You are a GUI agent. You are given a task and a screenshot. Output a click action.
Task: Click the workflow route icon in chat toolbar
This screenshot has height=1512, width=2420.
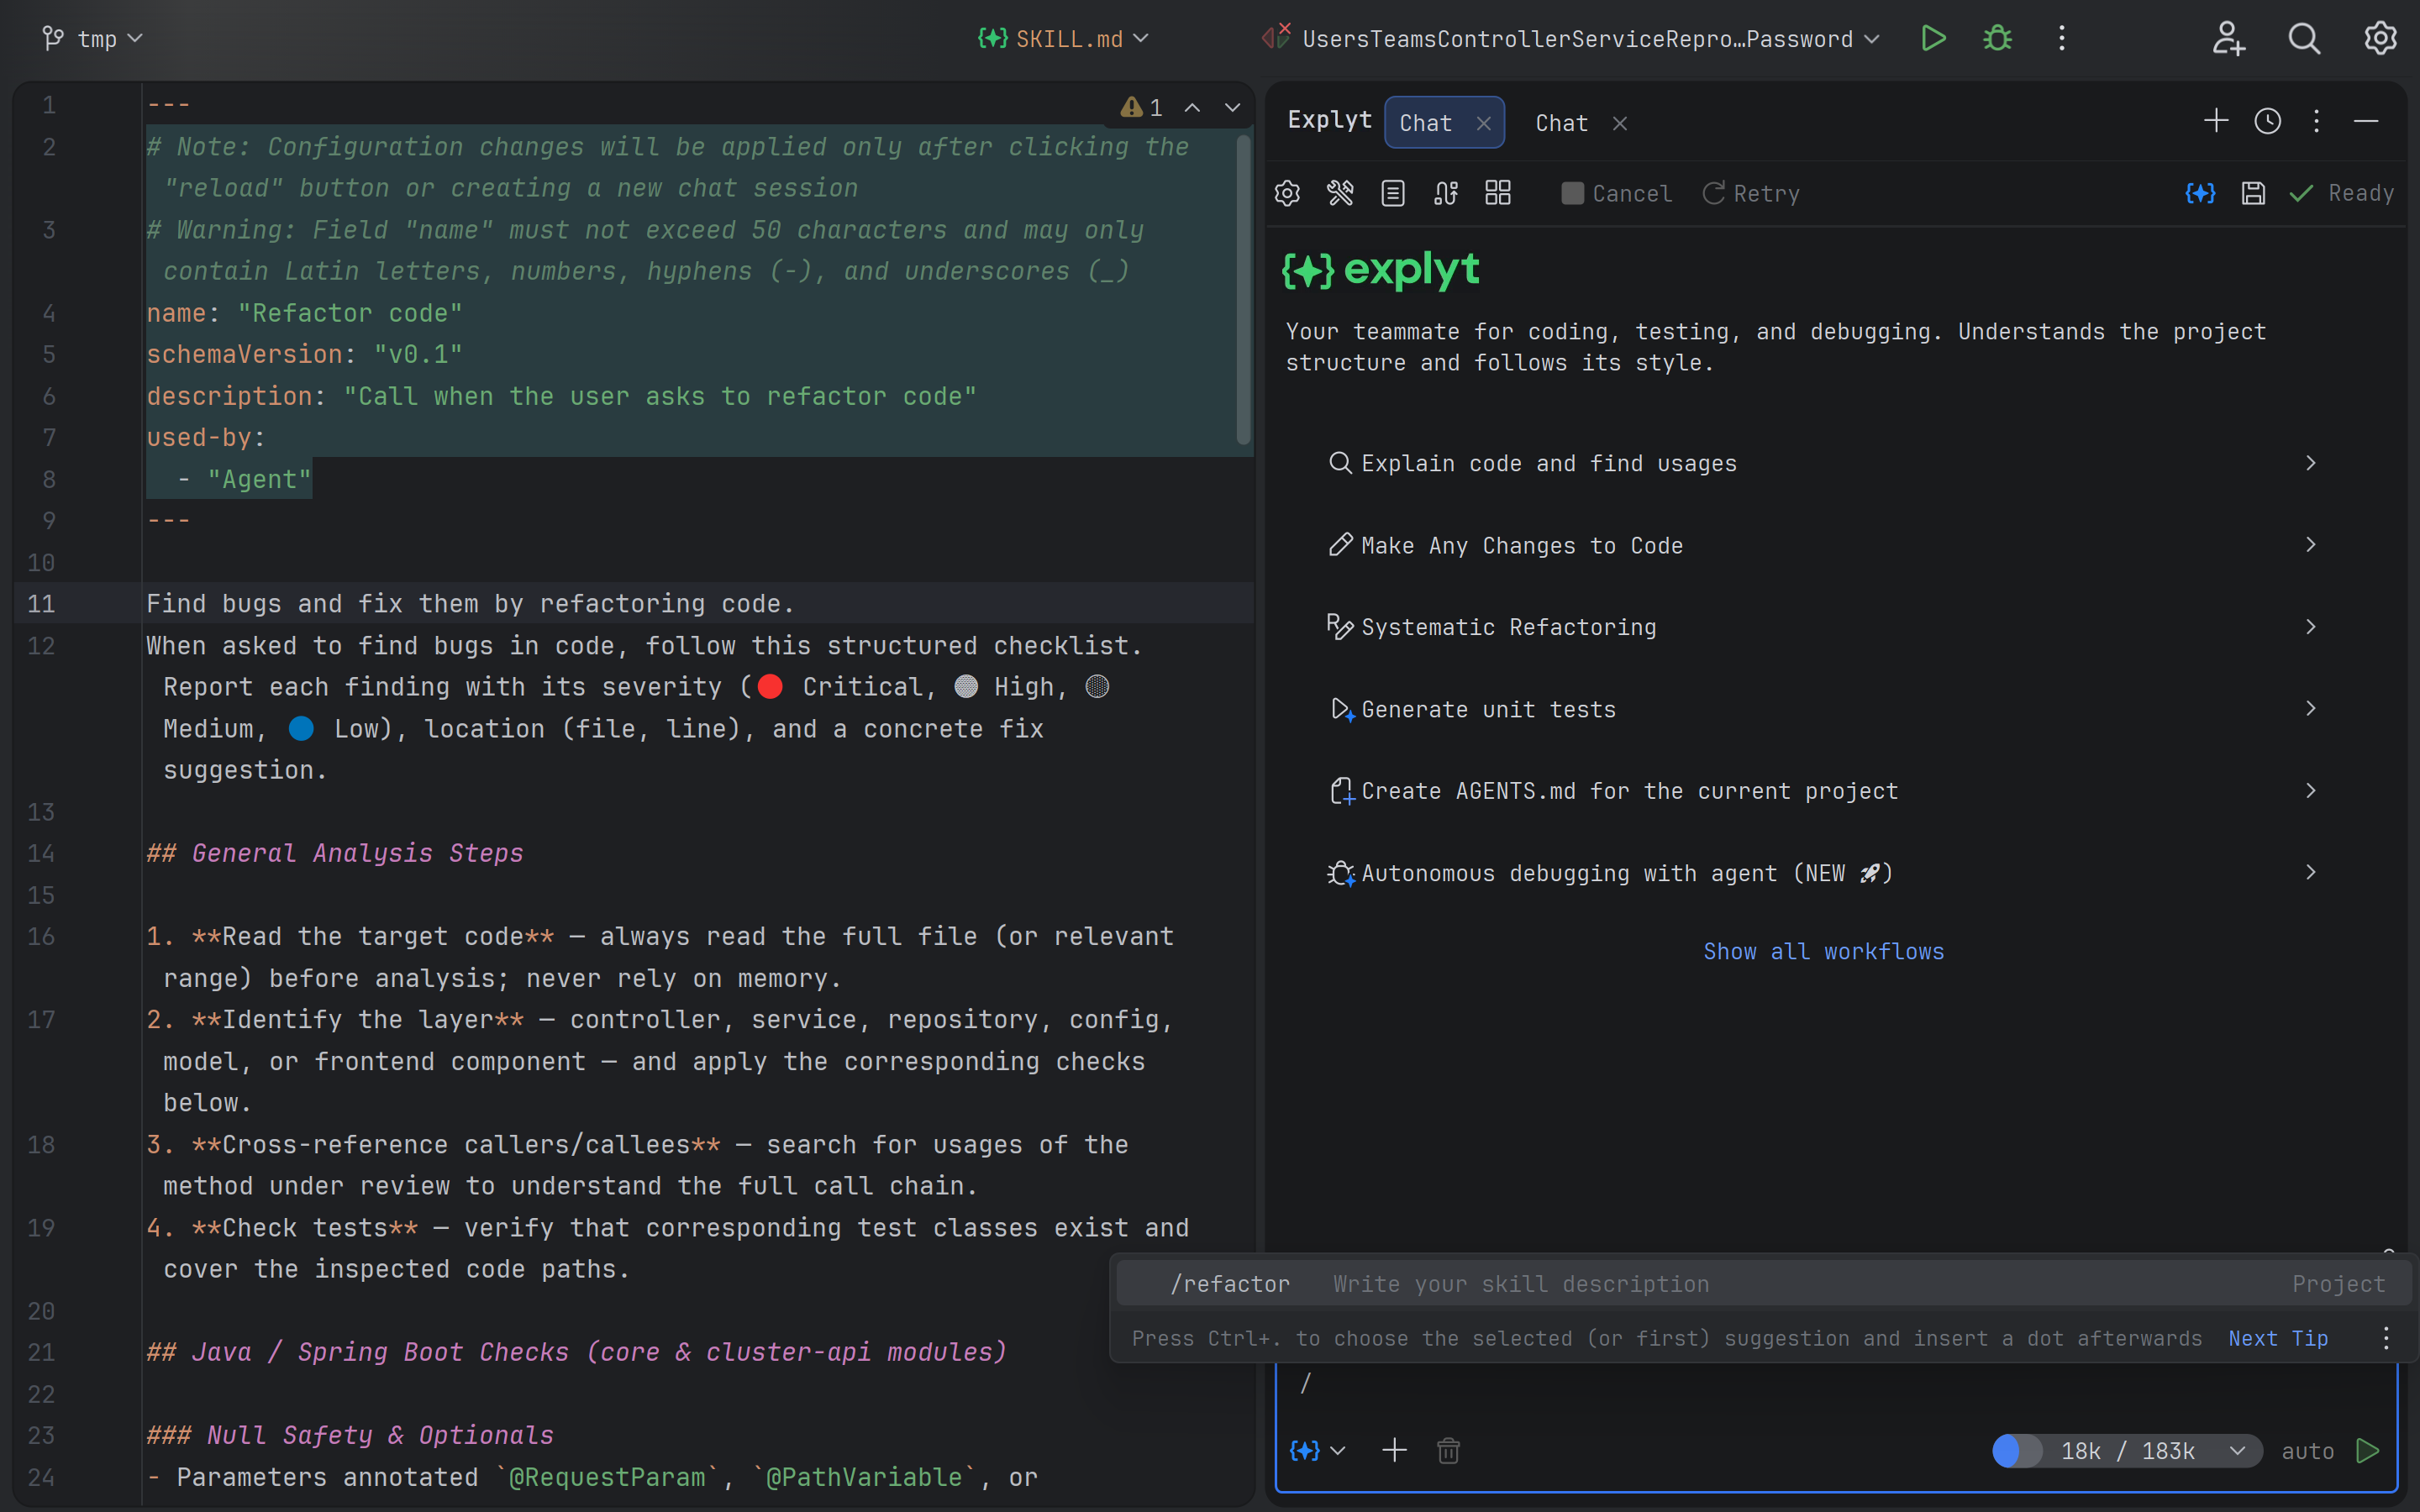pyautogui.click(x=1446, y=193)
